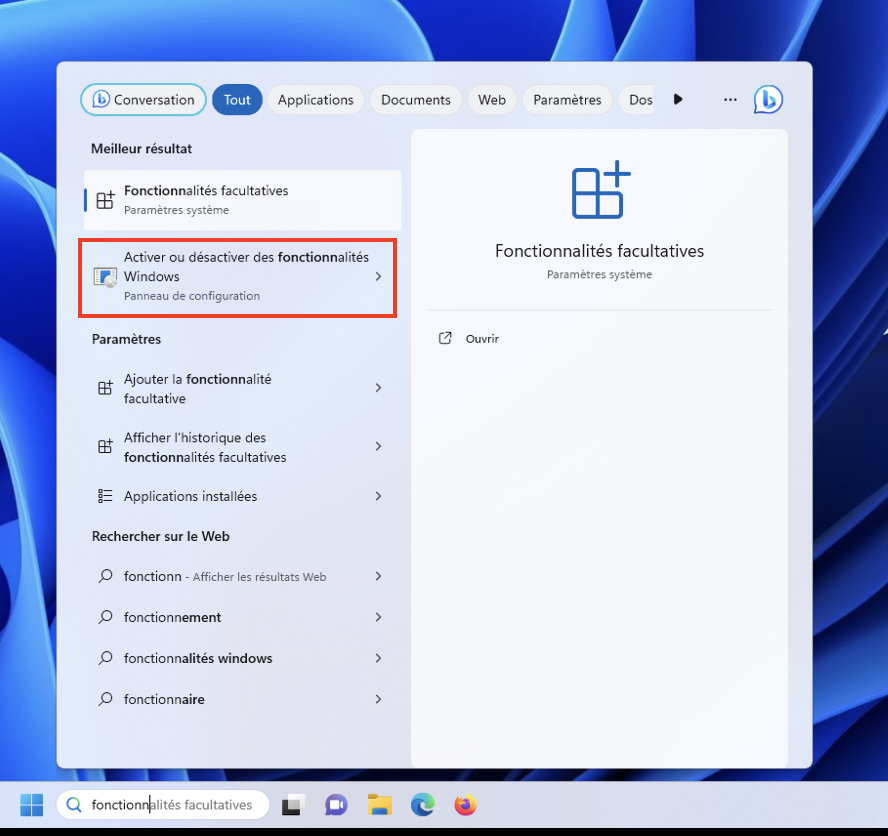The height and width of the screenshot is (836, 888).
Task: Launch the Teams Chat taskbar icon
Action: [336, 805]
